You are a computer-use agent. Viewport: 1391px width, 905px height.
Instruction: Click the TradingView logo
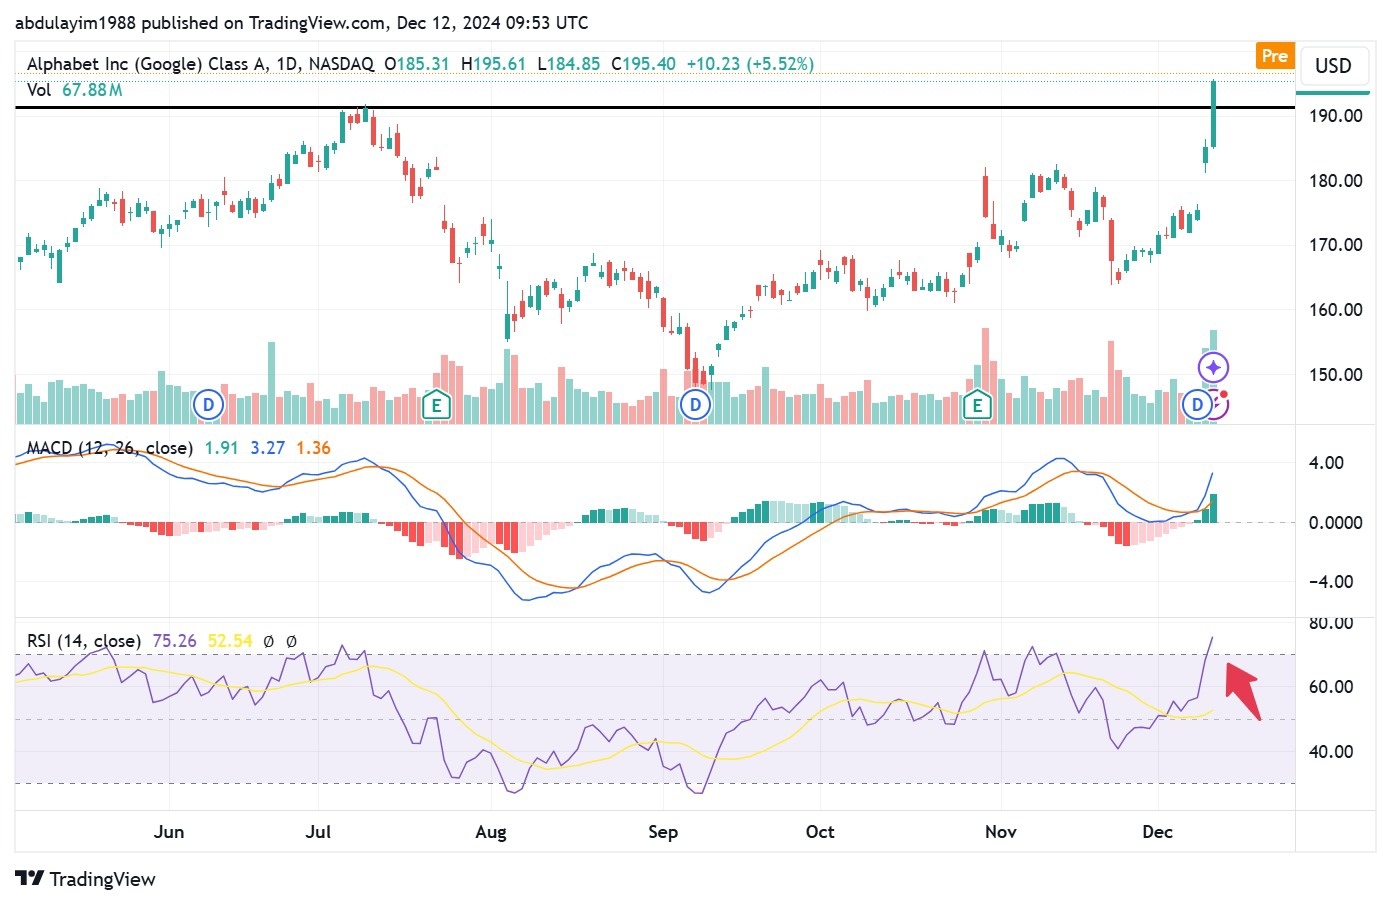[86, 879]
